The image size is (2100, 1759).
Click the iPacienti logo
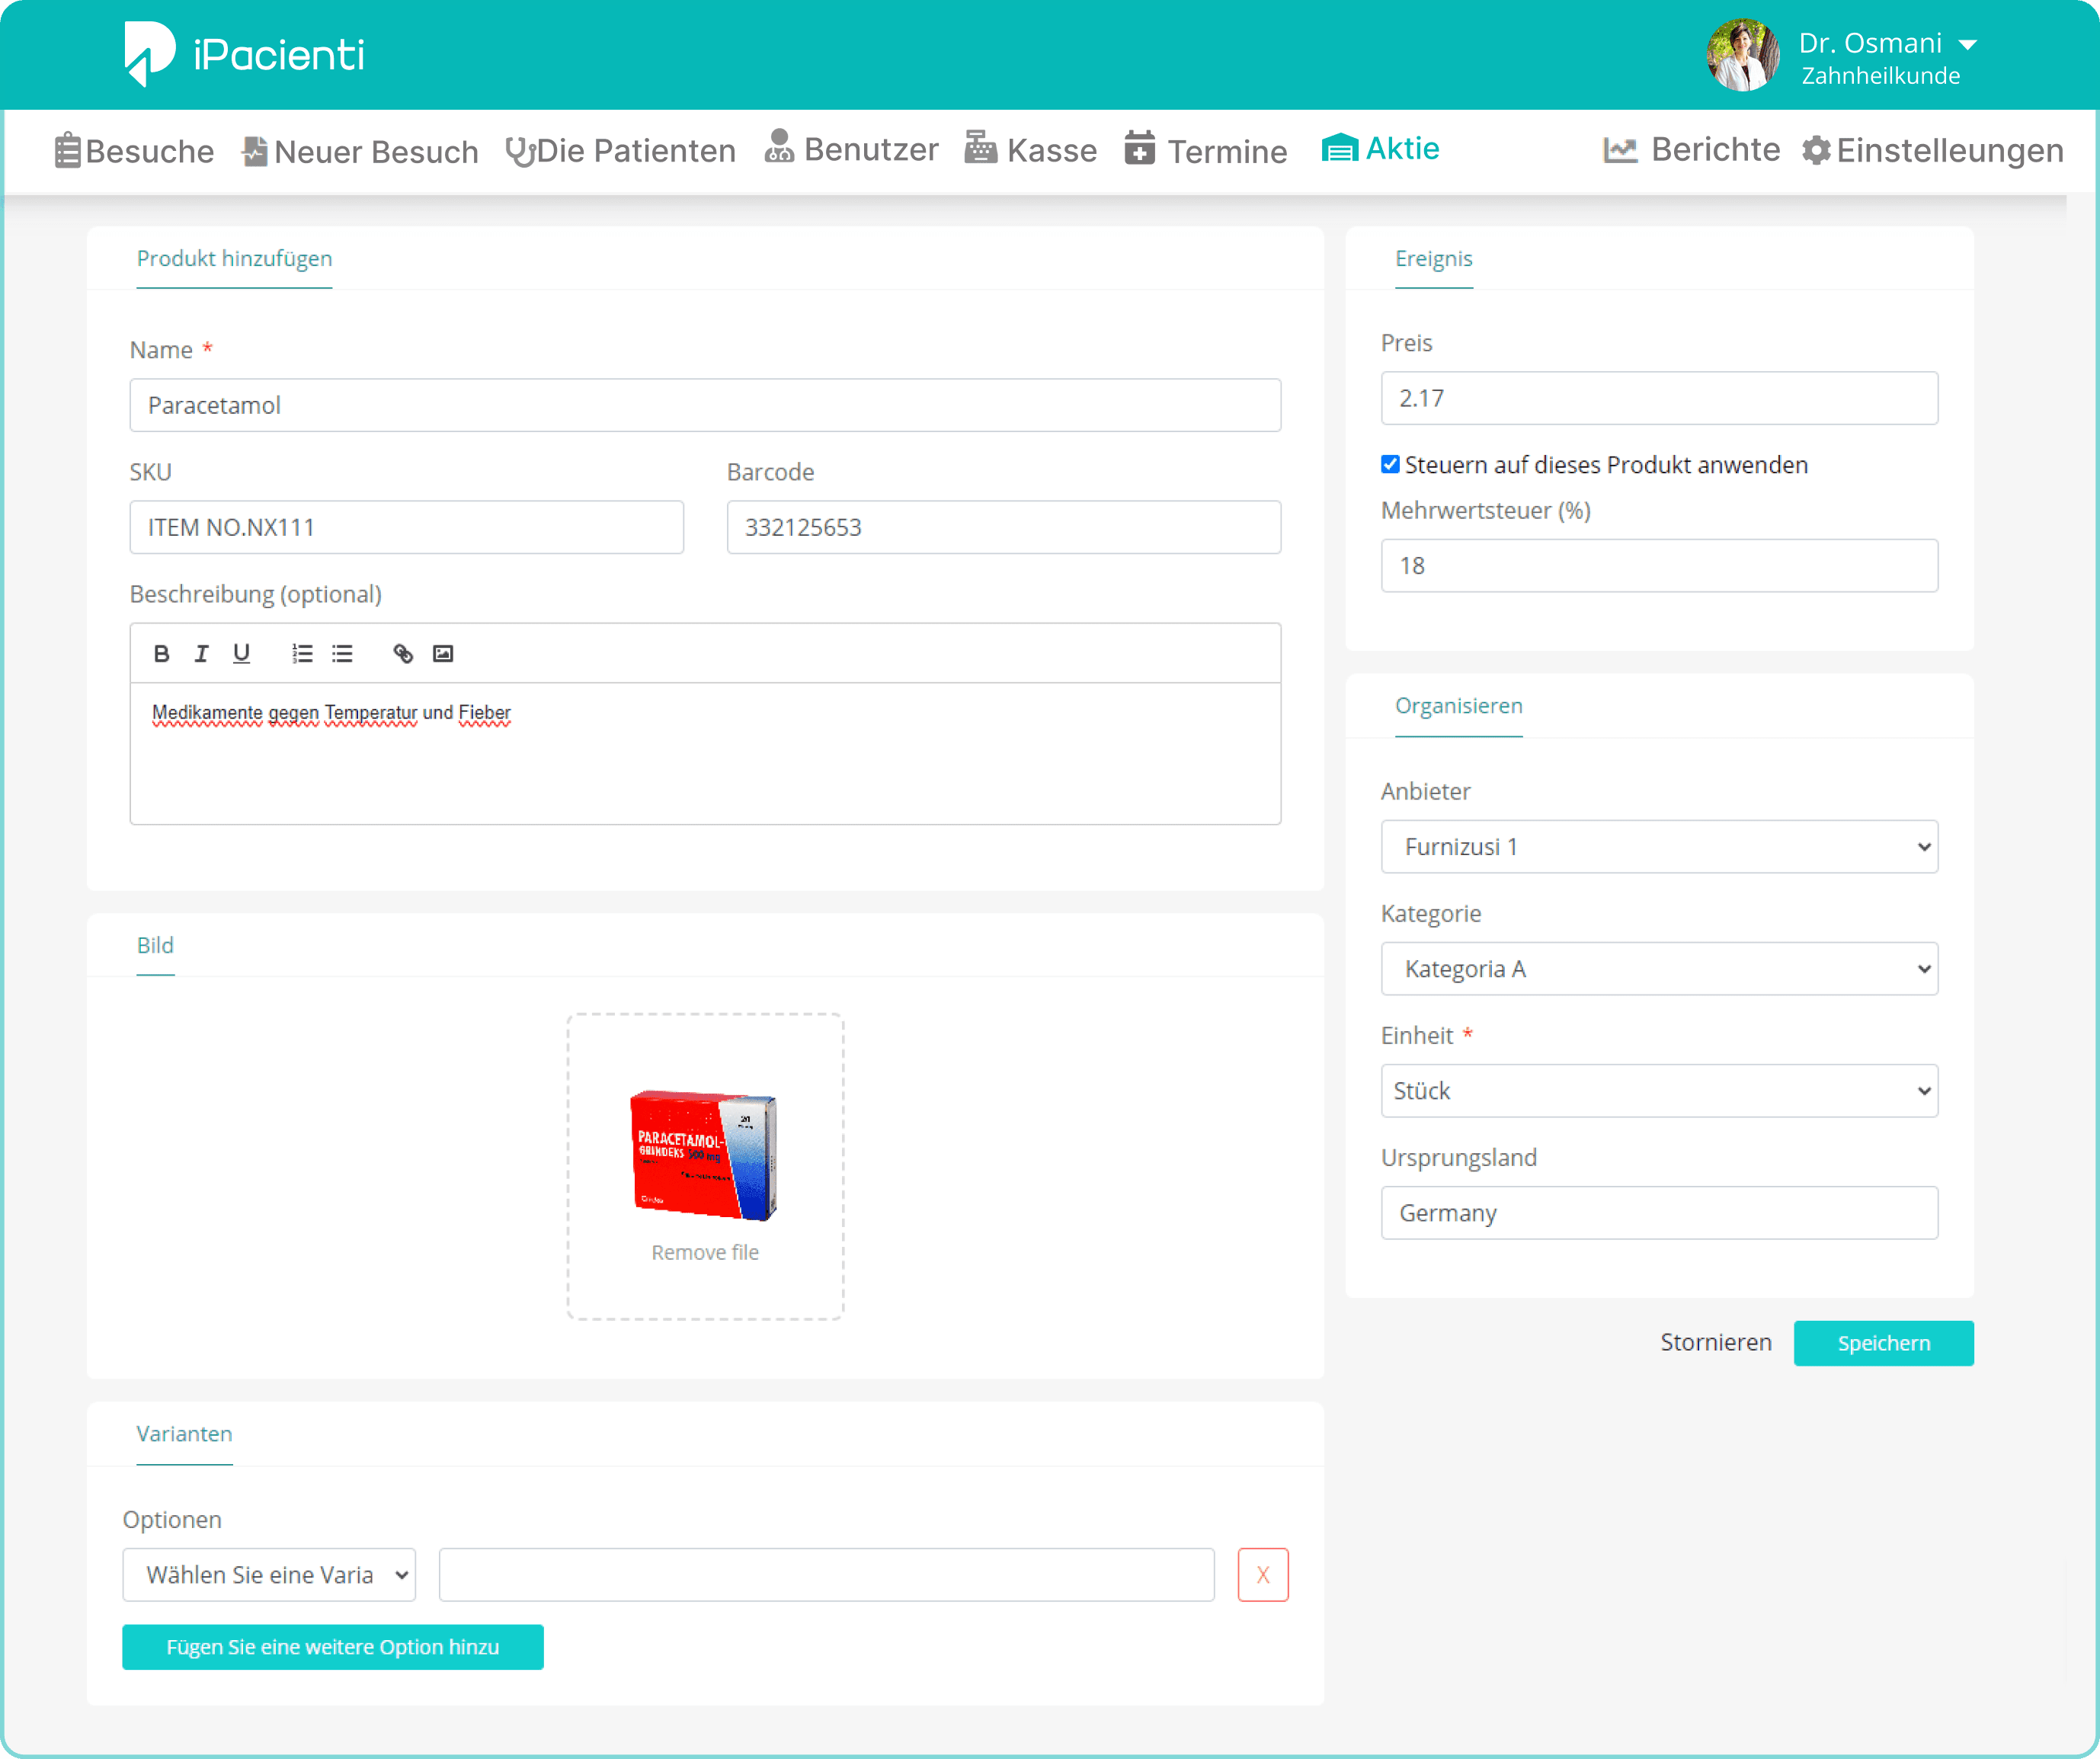click(246, 54)
